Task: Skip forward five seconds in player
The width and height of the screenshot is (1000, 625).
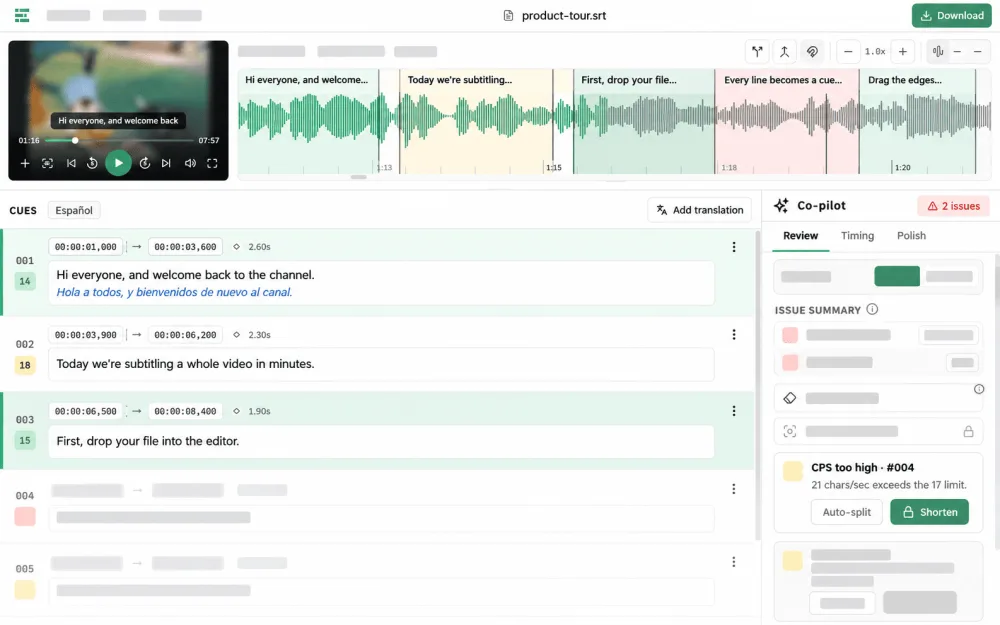Action: pos(145,163)
